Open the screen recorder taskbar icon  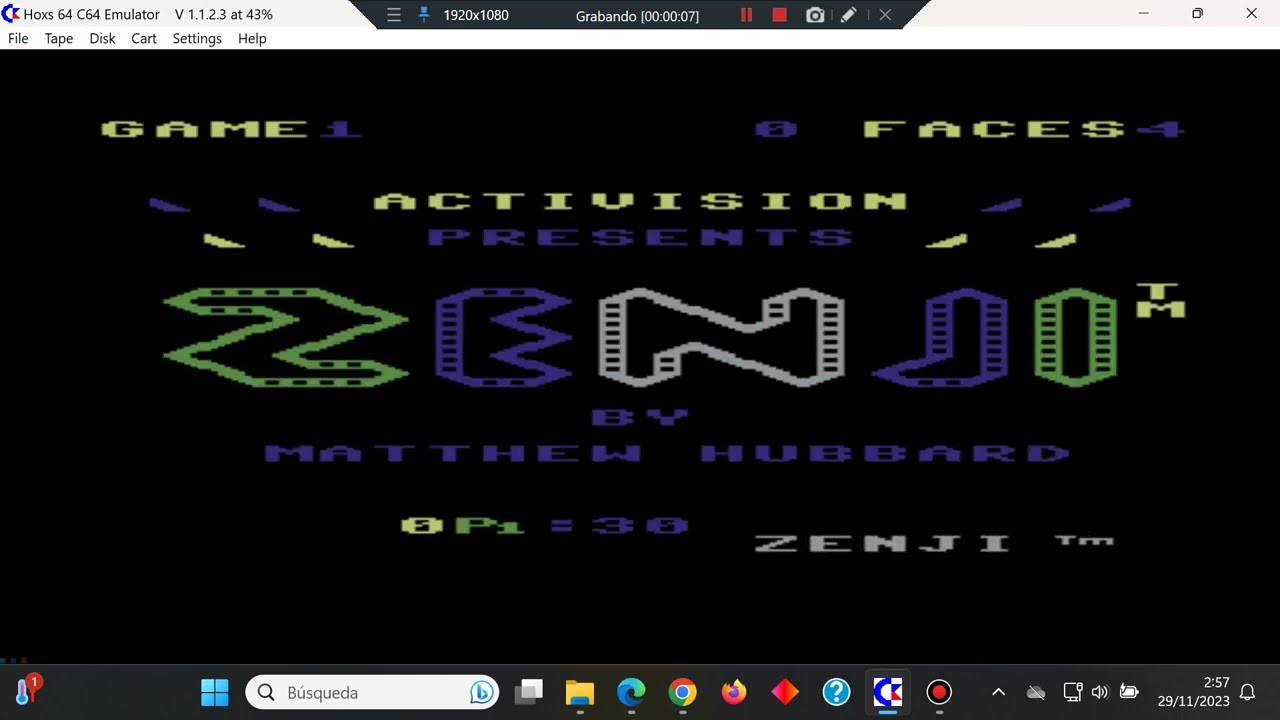(938, 692)
